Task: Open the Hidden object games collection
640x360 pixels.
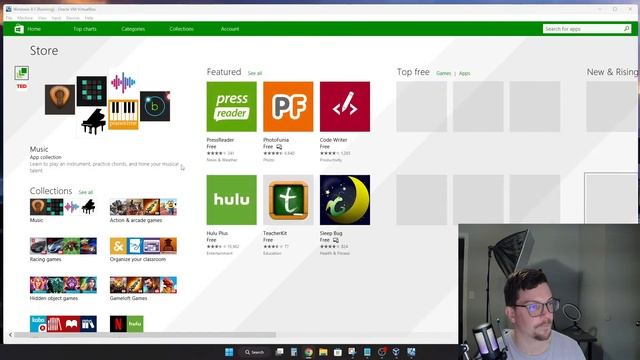Action: pyautogui.click(x=63, y=285)
